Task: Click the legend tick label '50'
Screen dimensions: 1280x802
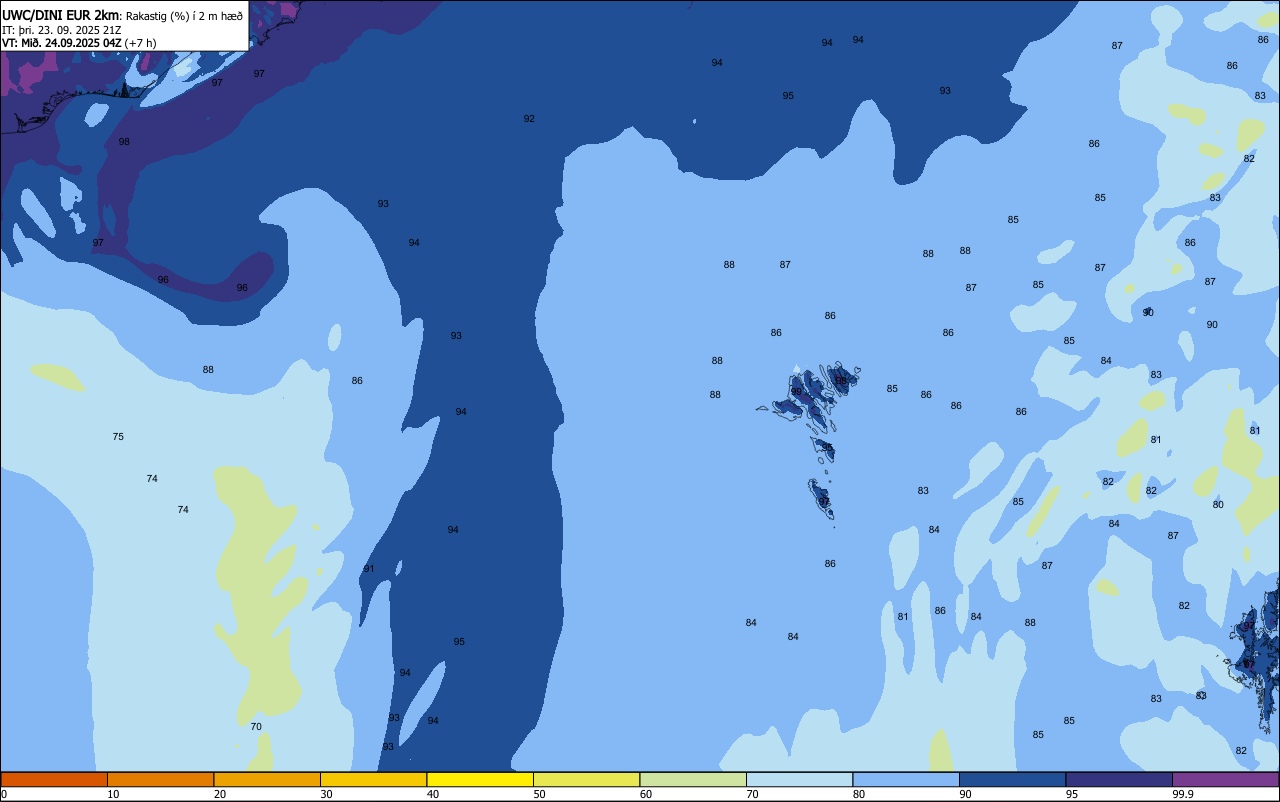Action: pyautogui.click(x=539, y=794)
